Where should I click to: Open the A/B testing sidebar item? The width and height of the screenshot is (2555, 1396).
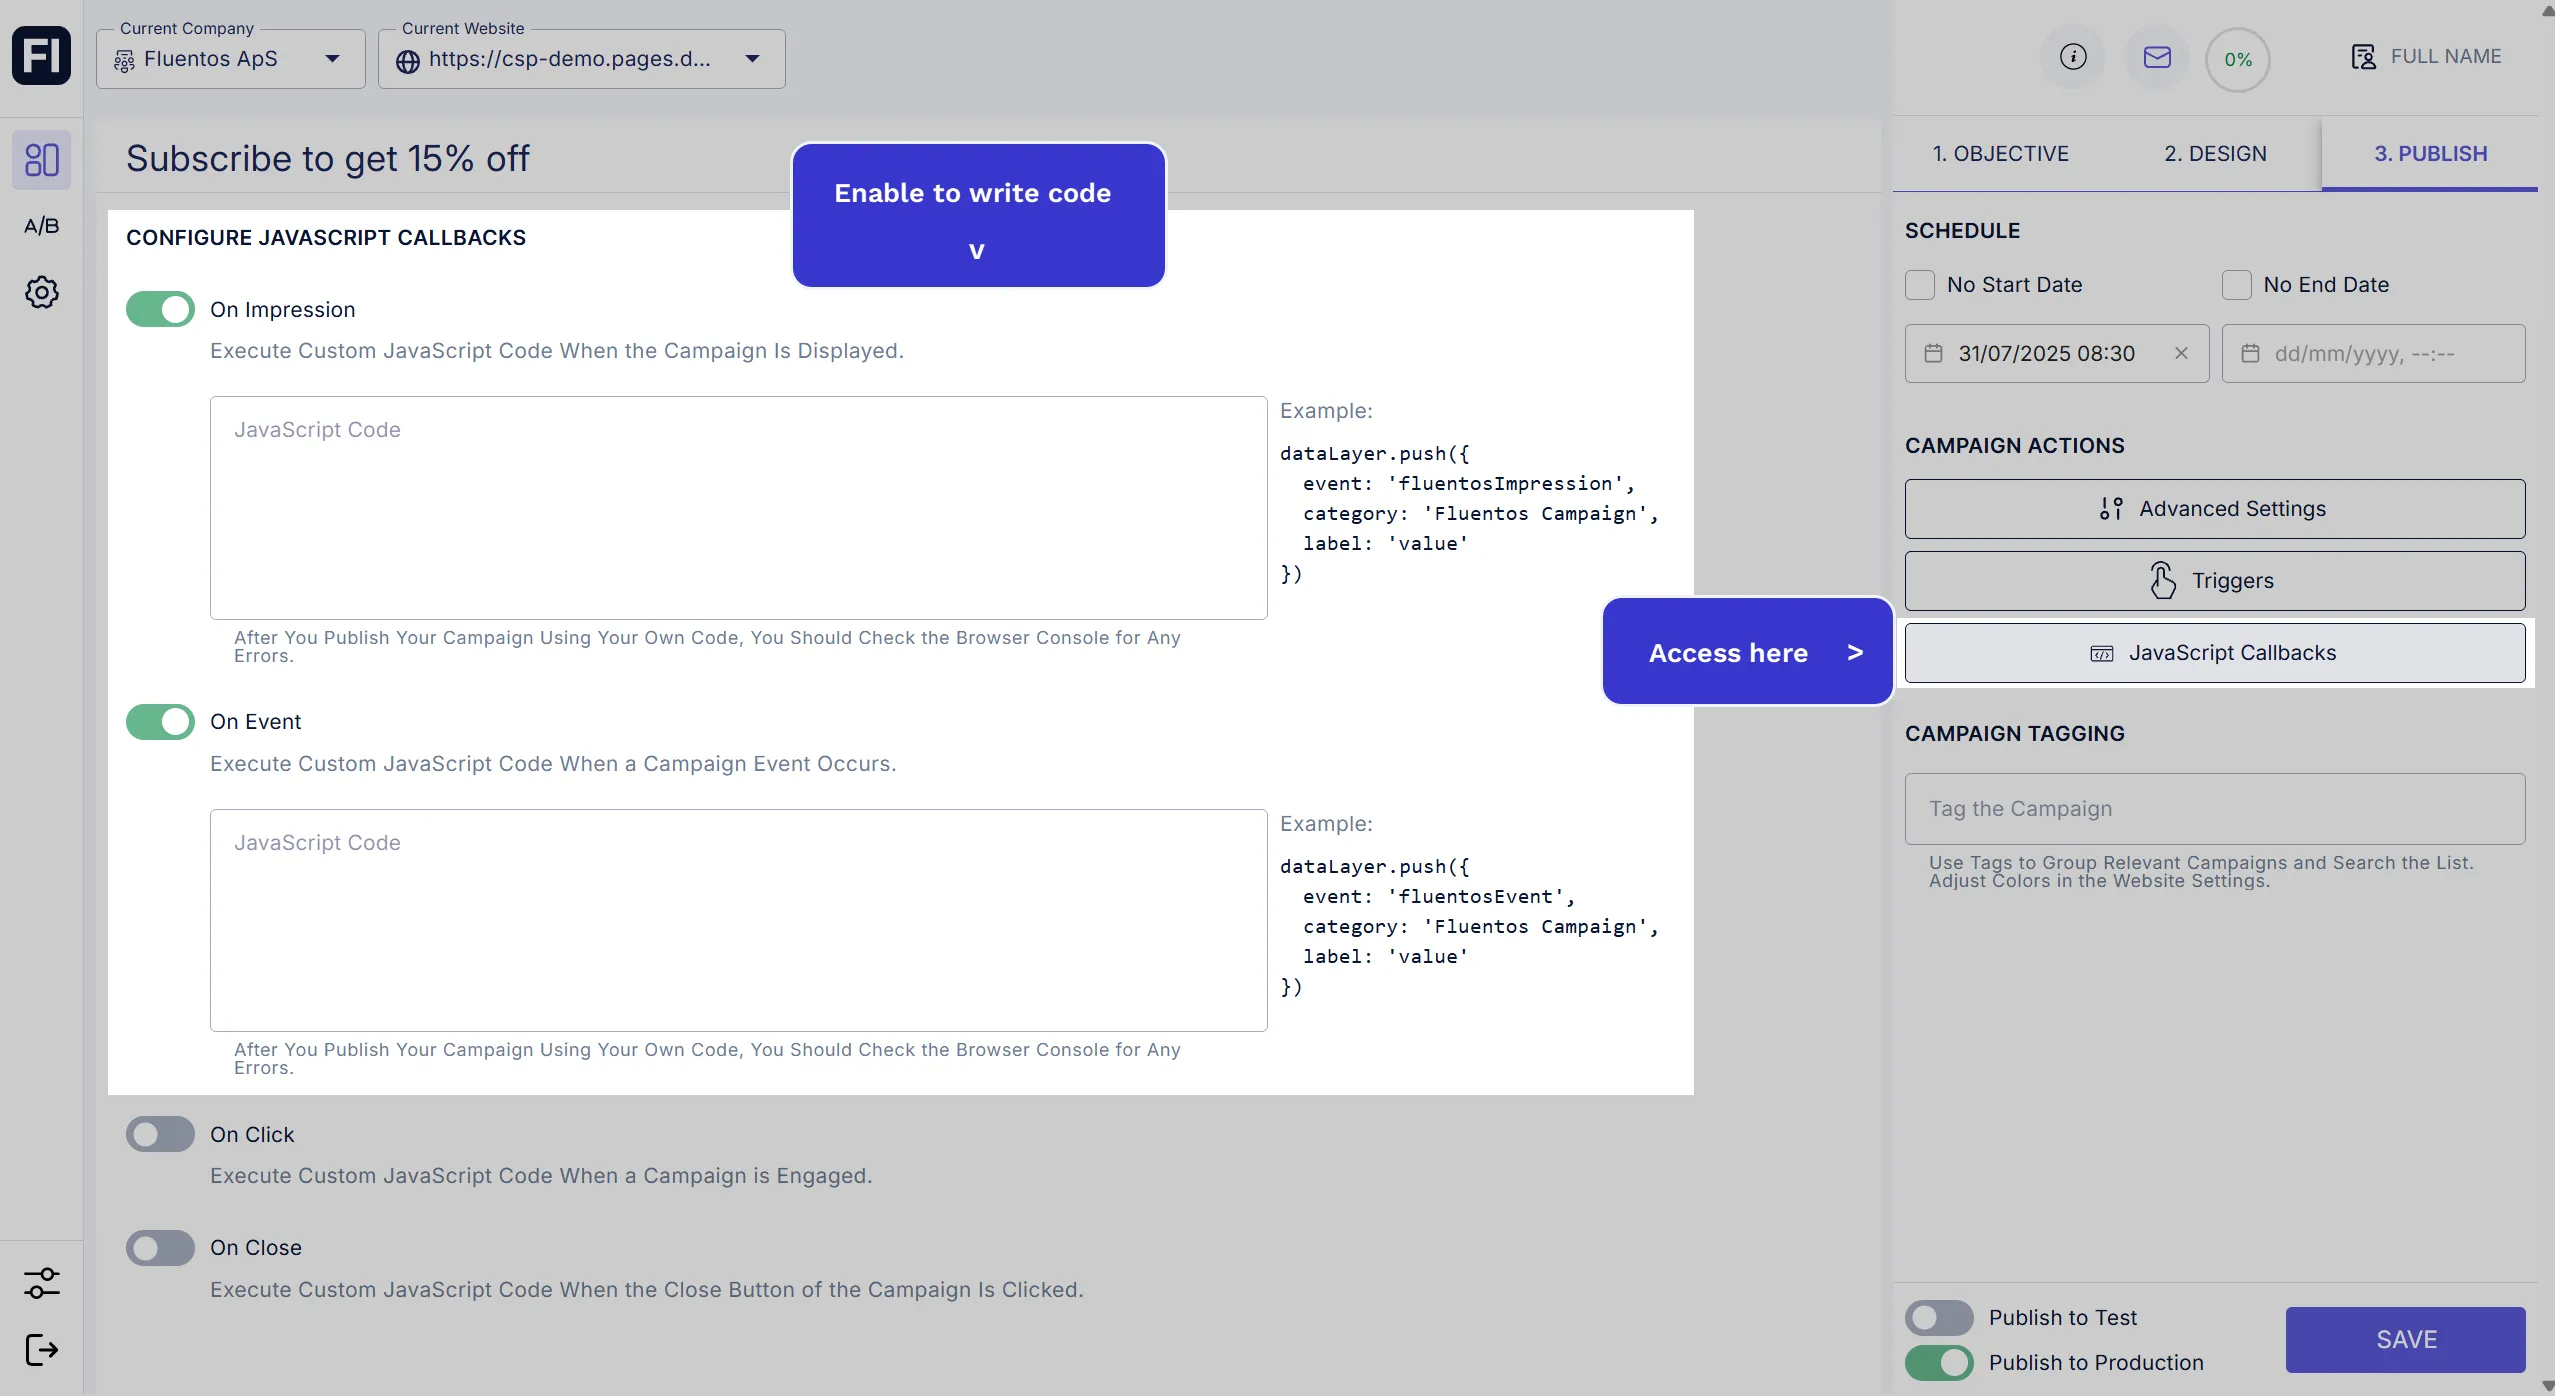pos(41,226)
